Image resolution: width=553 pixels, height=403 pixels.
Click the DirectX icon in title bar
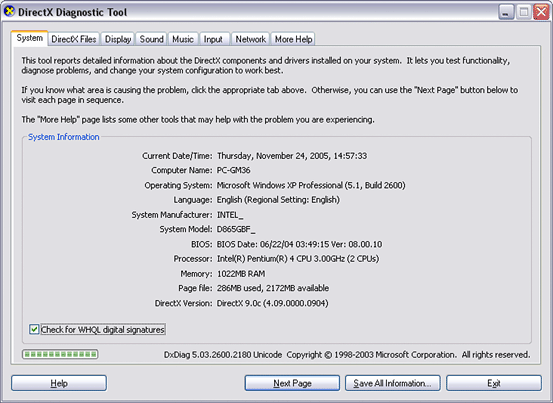[9, 11]
